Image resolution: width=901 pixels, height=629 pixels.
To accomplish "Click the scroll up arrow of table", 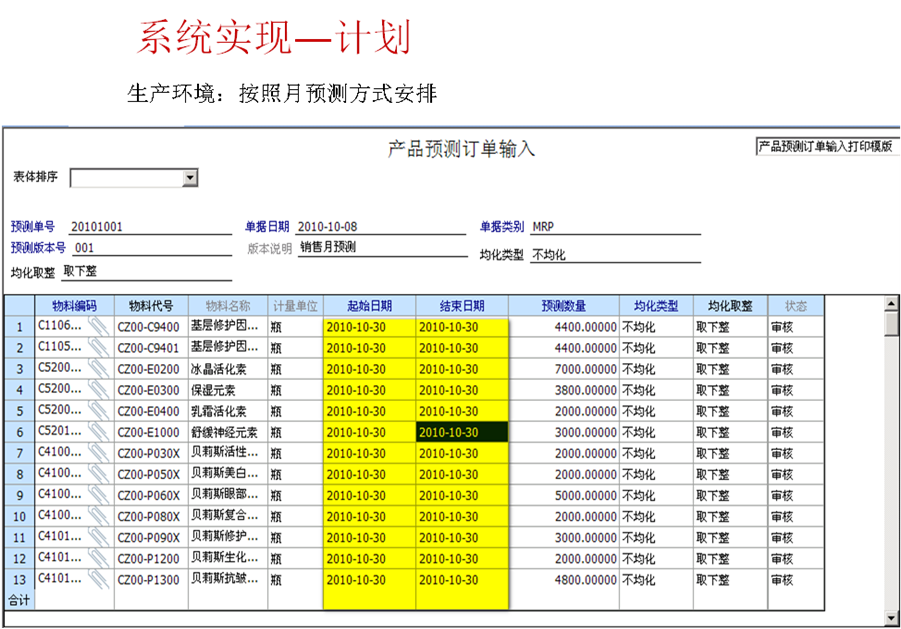I will 891,303.
